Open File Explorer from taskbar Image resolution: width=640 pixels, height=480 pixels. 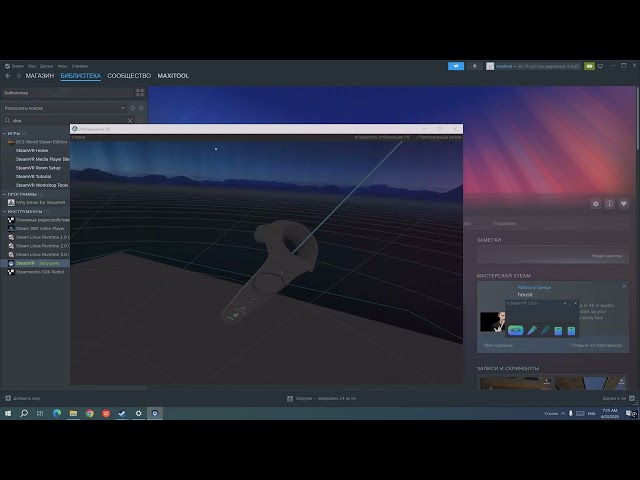click(x=73, y=413)
